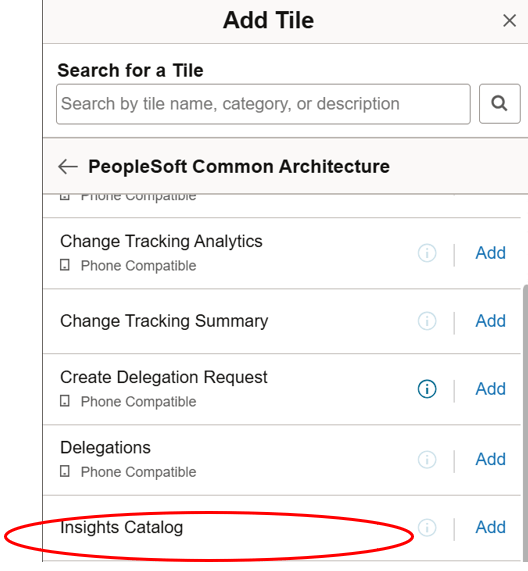View info icon for Delegations tile
The height and width of the screenshot is (571, 528).
[427, 460]
